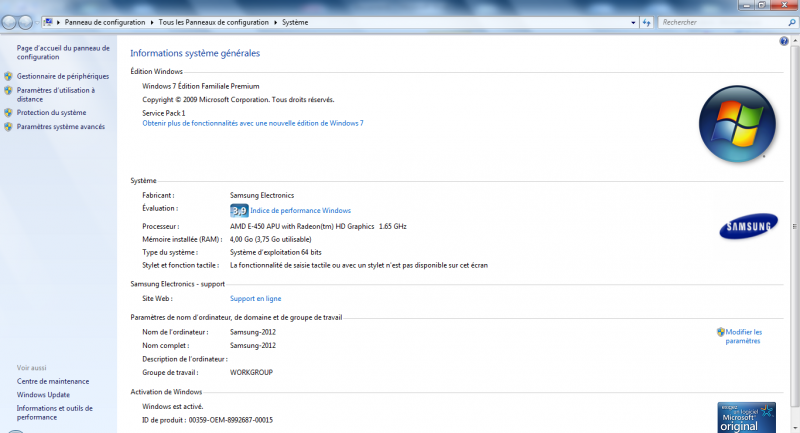Click the Samsung-2012 value beside Nom de l'ordinateur
800x433 pixels.
(253, 332)
